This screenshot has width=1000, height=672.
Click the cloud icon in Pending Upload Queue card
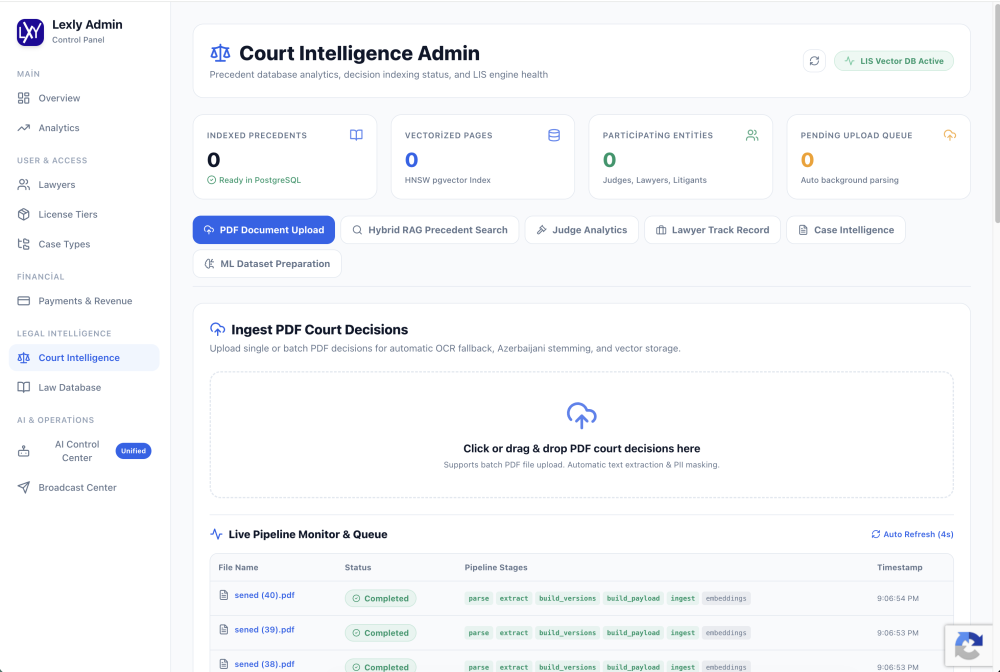950,135
